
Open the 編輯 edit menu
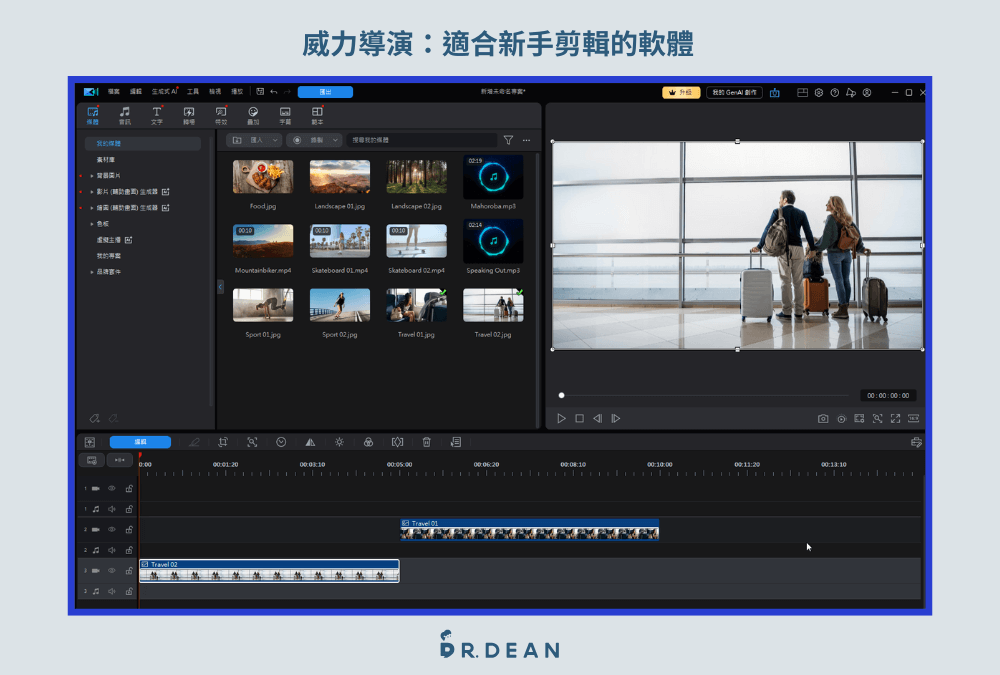[x=136, y=92]
